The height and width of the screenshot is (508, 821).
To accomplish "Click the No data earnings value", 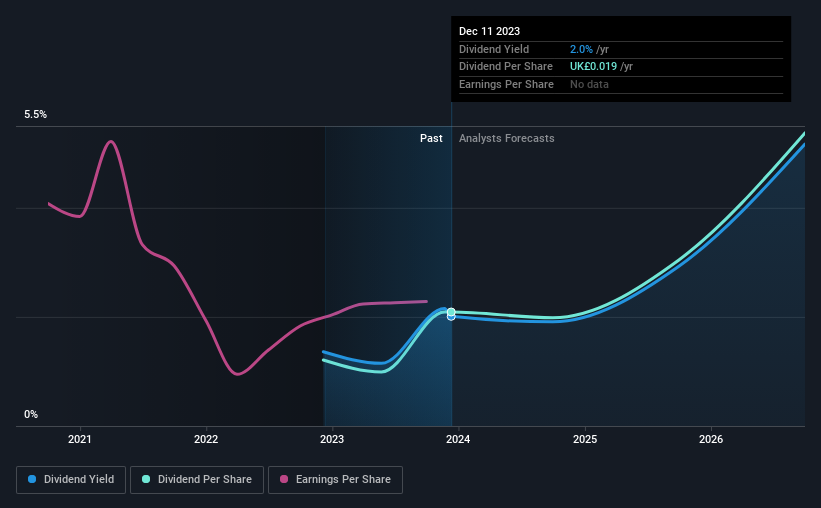I will 589,84.
